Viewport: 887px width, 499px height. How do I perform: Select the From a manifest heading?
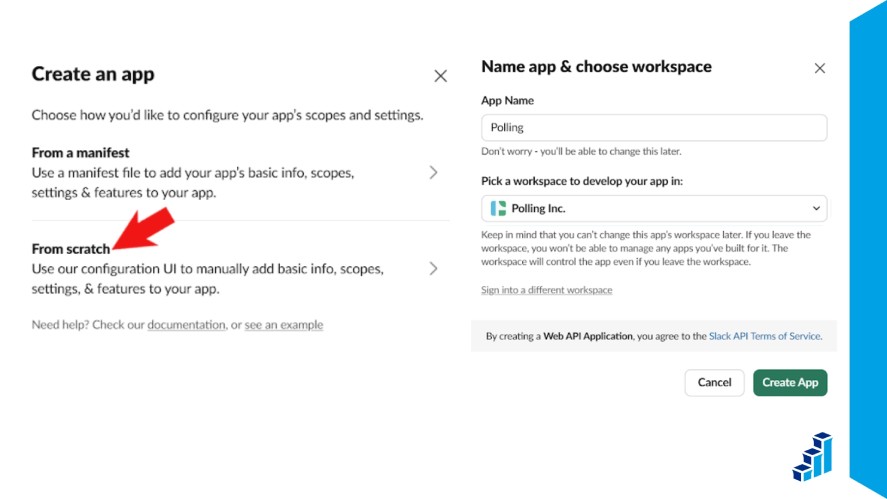tap(80, 153)
